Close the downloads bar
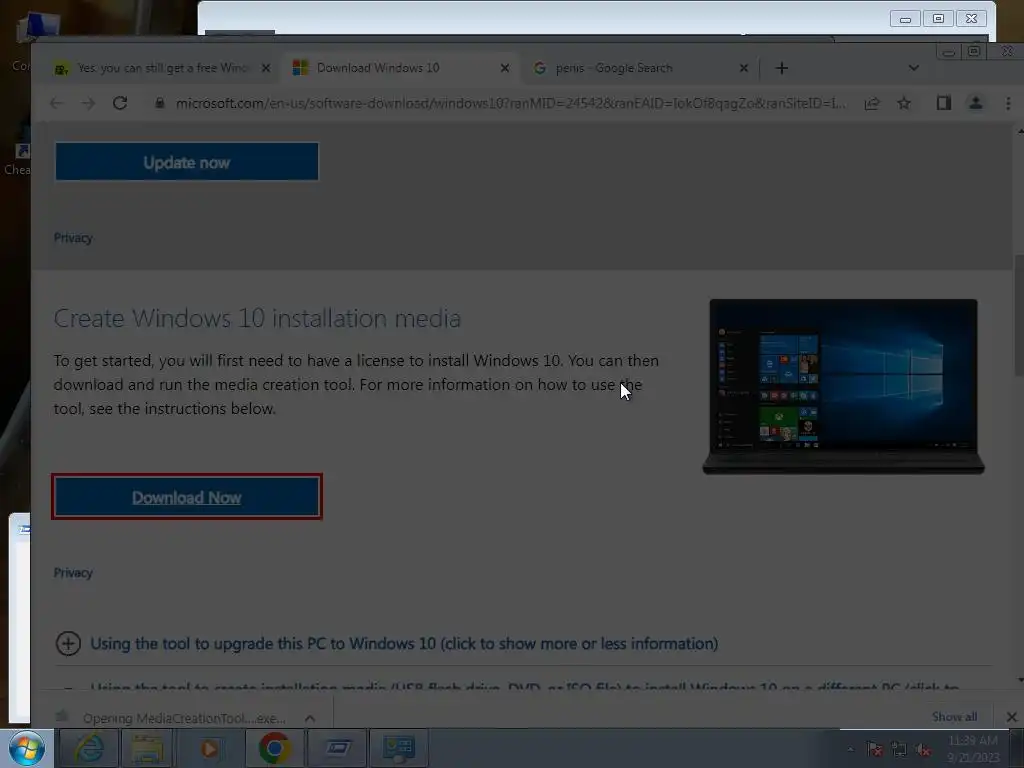This screenshot has width=1024, height=768. pos(1012,717)
